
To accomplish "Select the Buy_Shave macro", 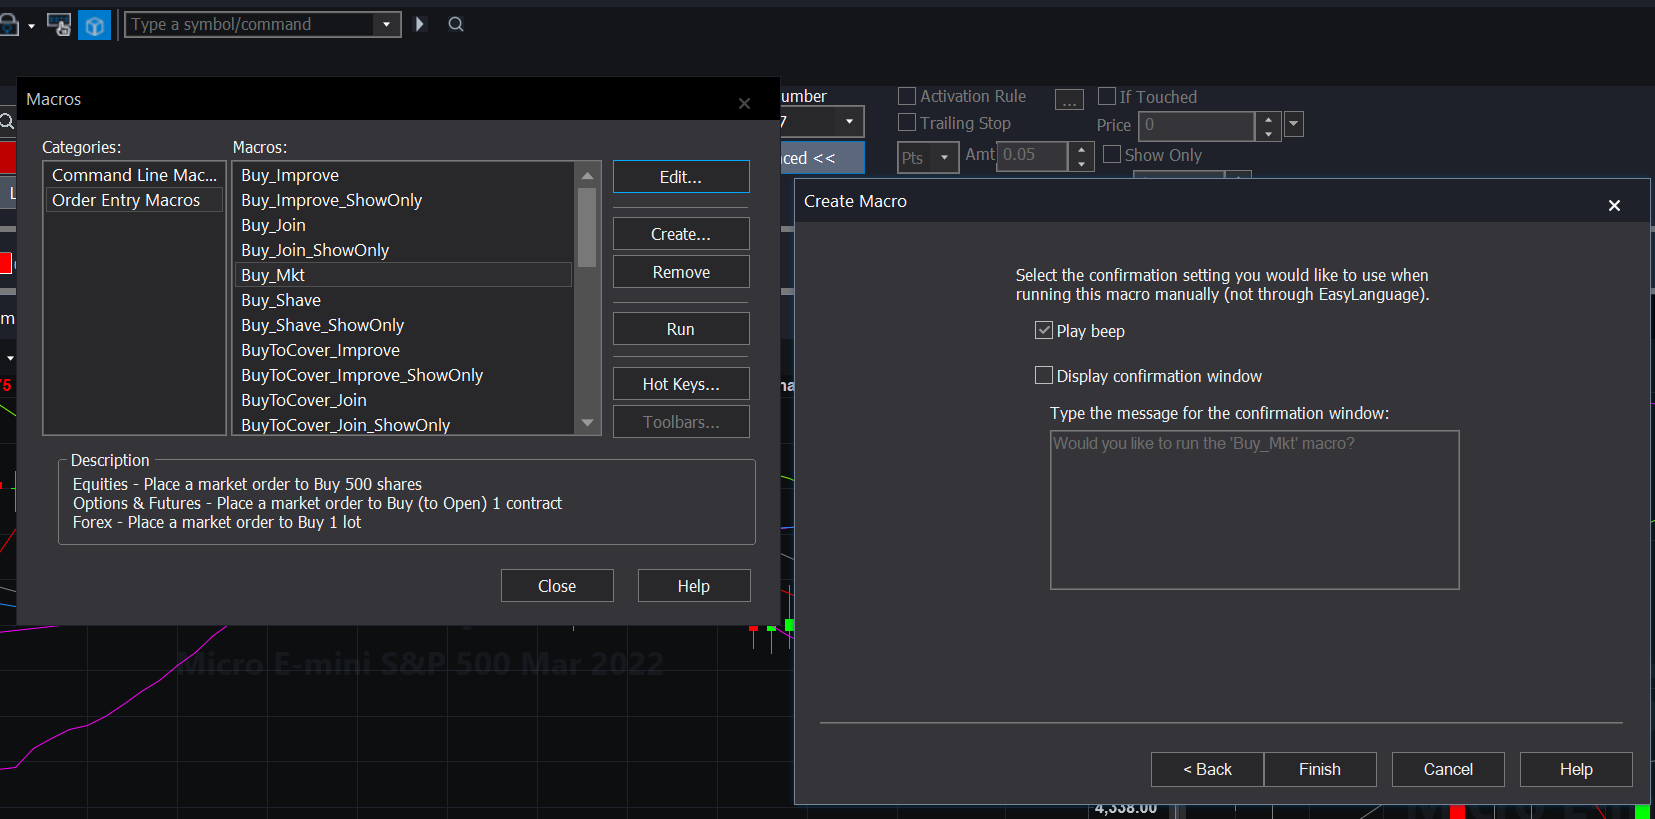I will point(403,300).
